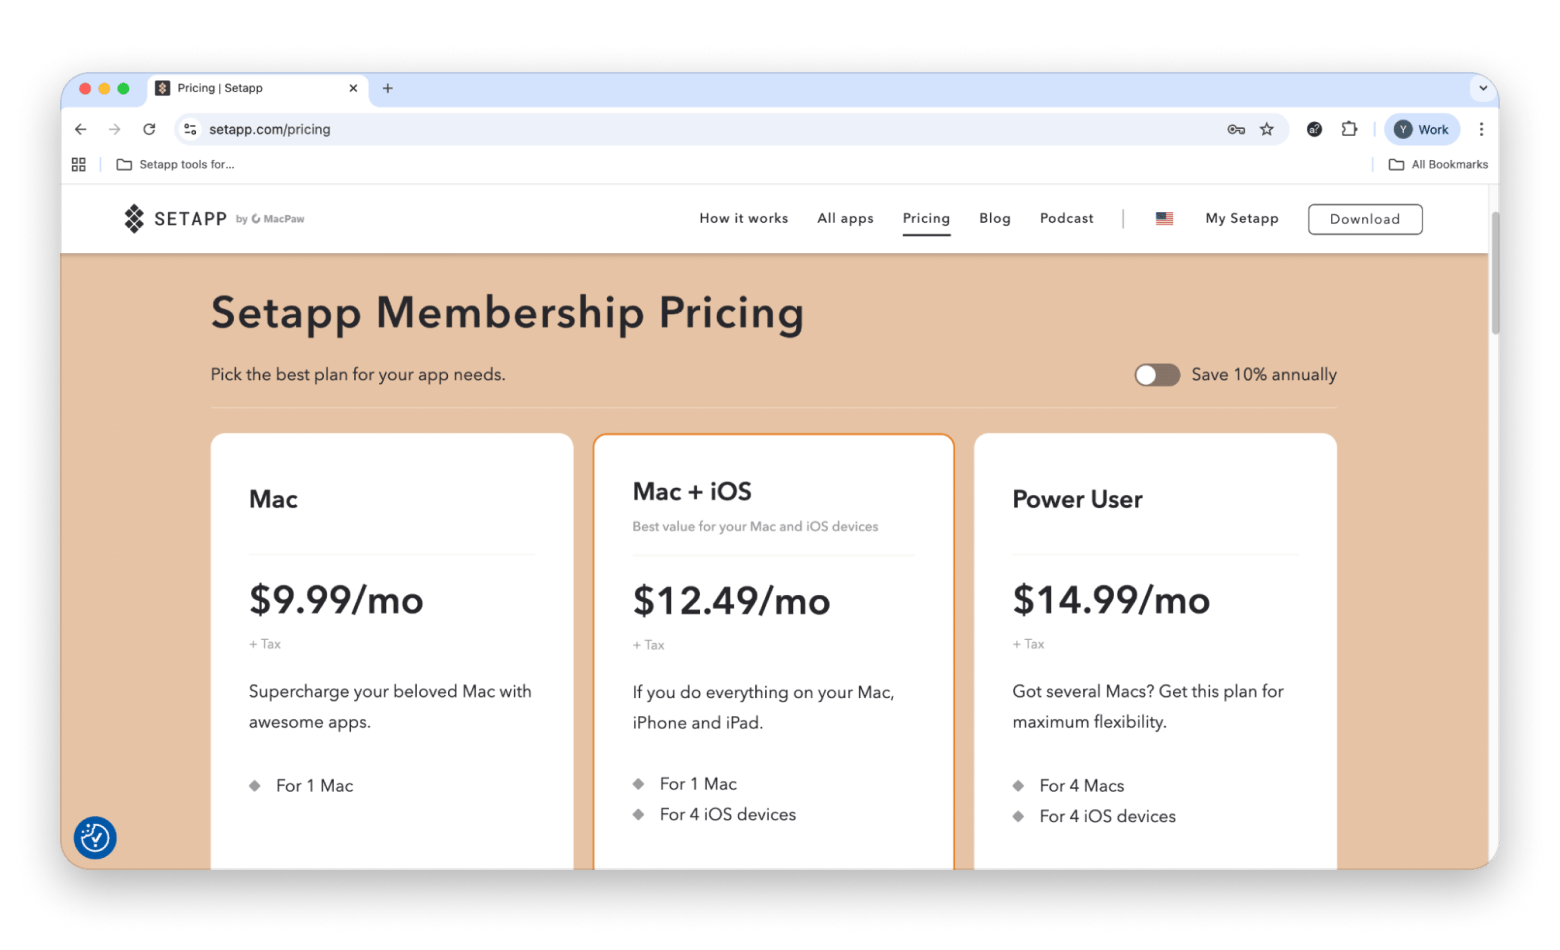Click the Download button
The width and height of the screenshot is (1560, 950).
[x=1365, y=219]
